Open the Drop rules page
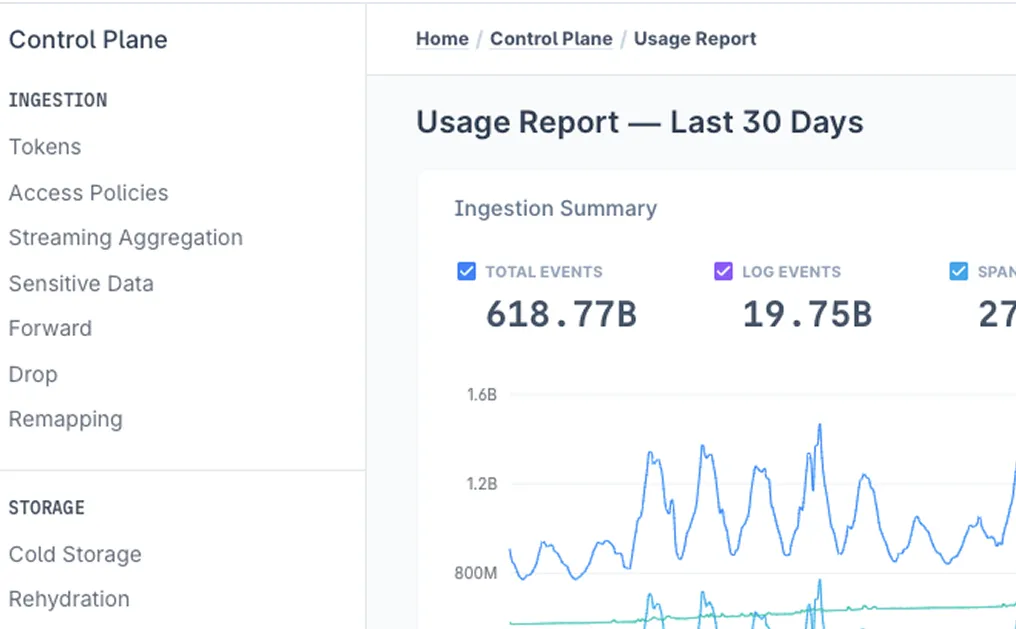Image resolution: width=1016 pixels, height=629 pixels. click(x=33, y=375)
